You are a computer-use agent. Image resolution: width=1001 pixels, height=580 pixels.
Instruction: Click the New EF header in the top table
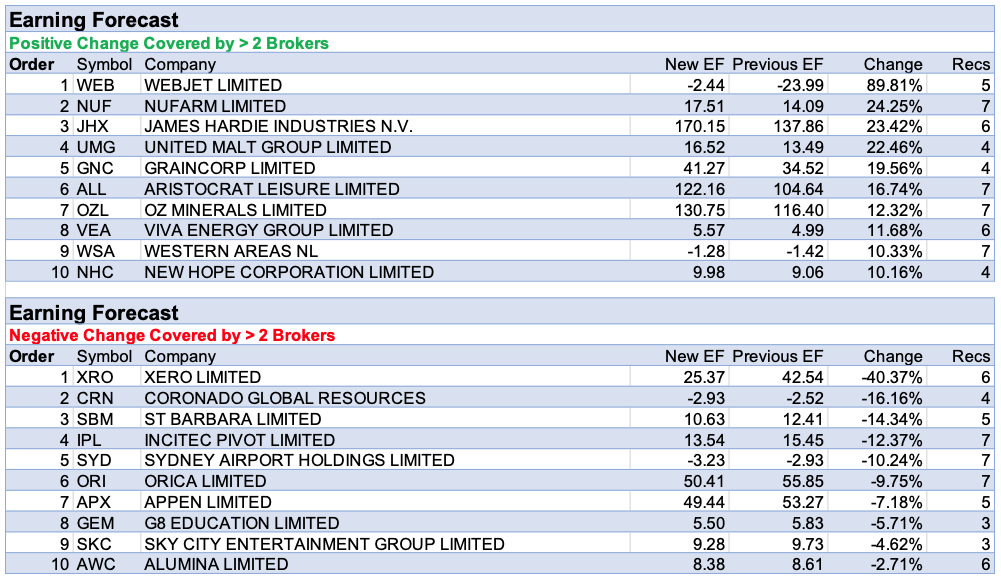click(x=695, y=64)
